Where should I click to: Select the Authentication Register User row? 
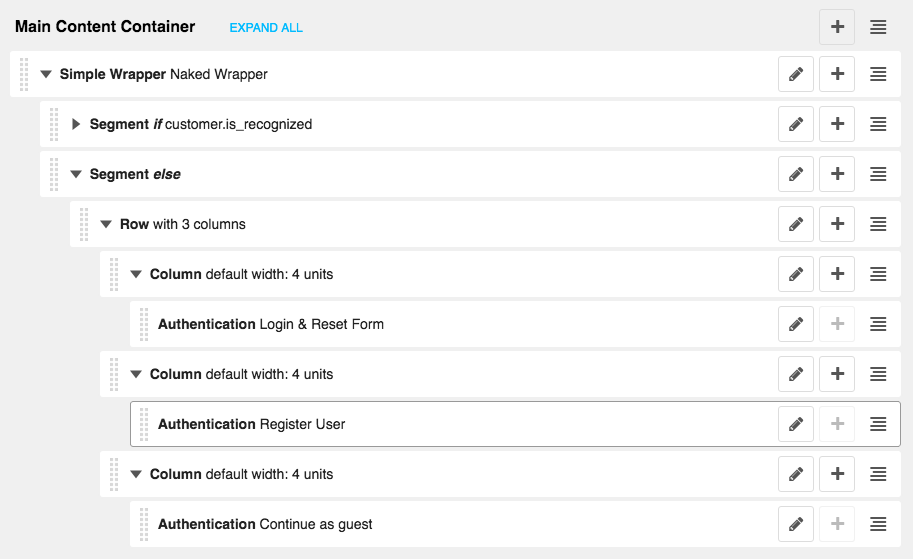coord(515,424)
